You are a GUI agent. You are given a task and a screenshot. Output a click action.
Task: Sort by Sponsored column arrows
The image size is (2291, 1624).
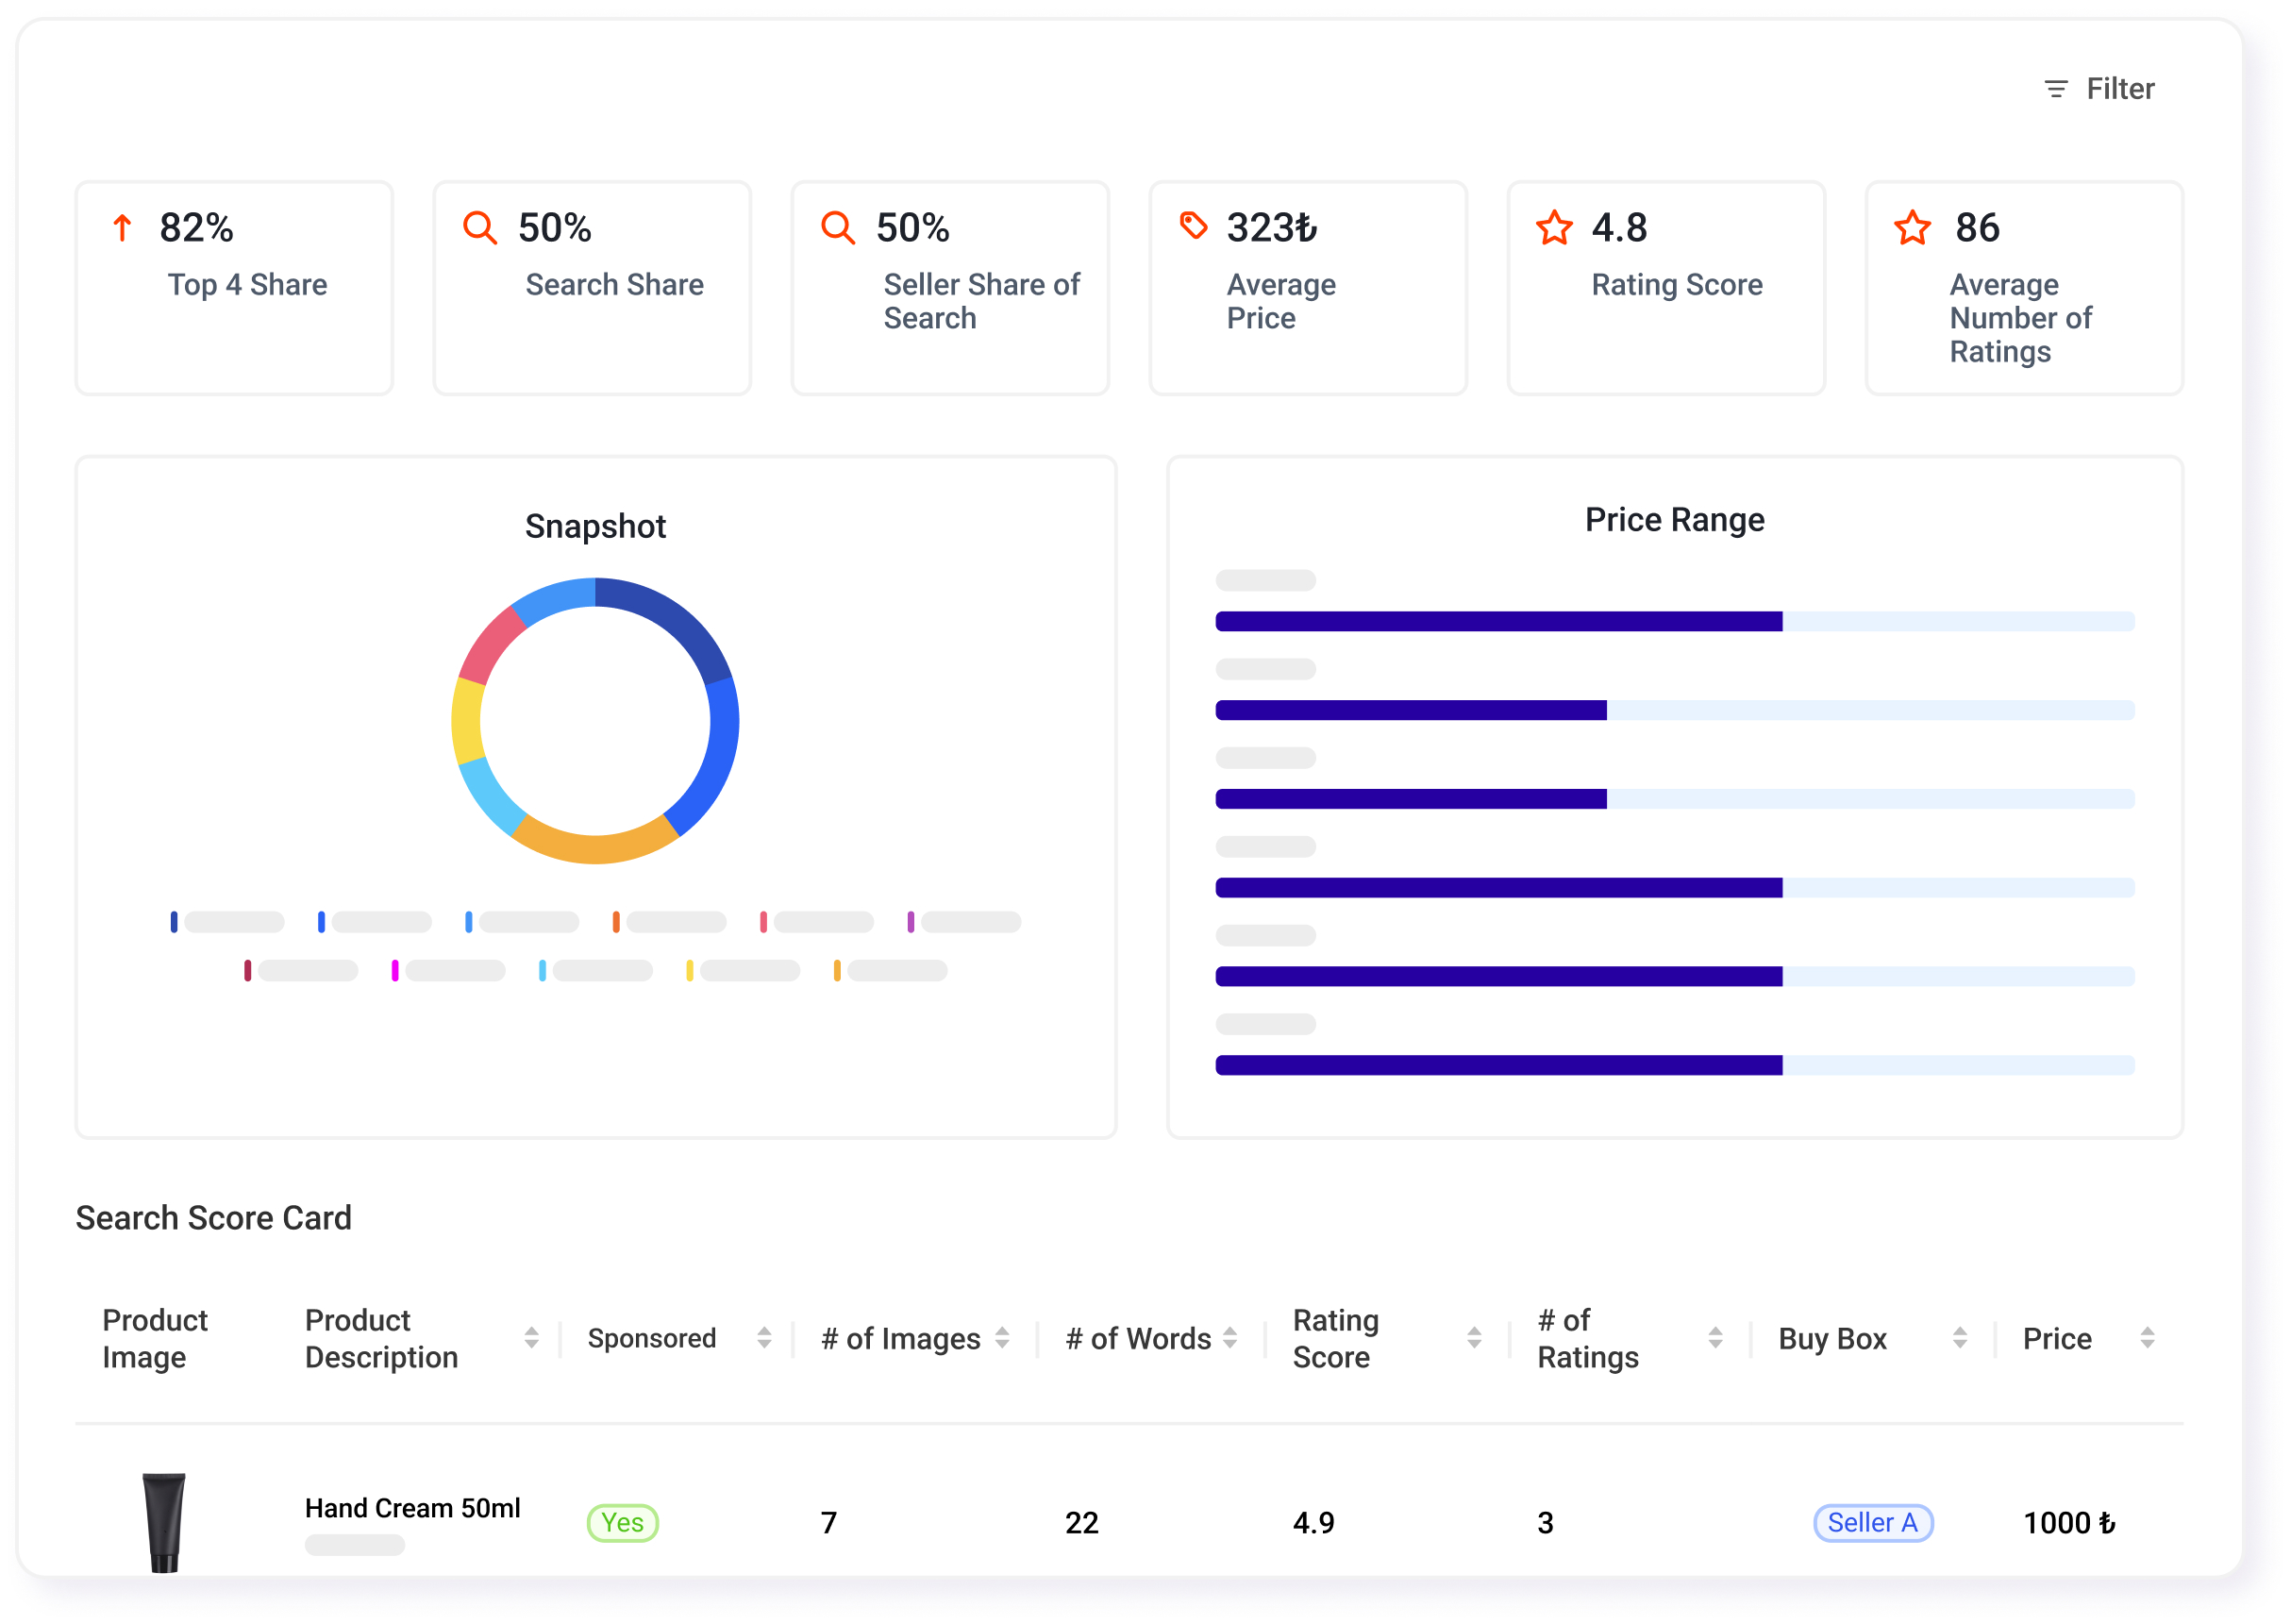[764, 1338]
